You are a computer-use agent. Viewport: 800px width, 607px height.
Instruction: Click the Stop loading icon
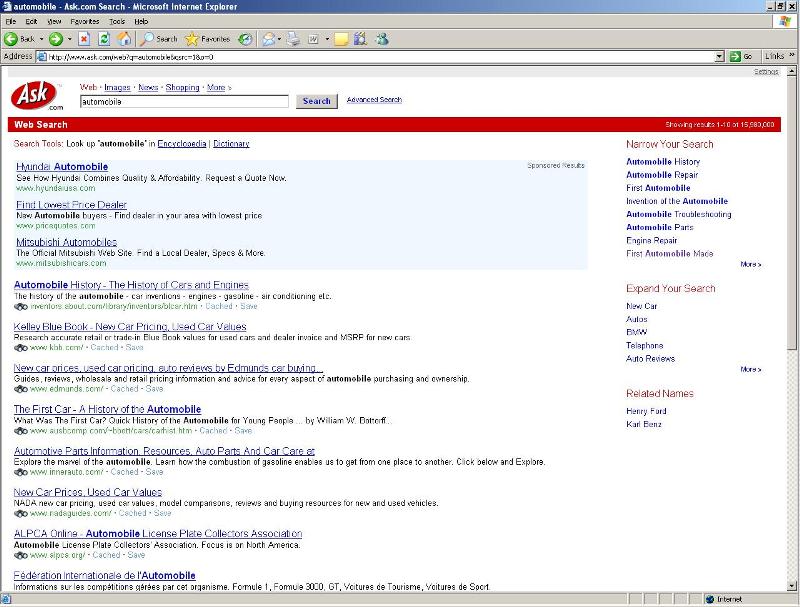pos(85,39)
